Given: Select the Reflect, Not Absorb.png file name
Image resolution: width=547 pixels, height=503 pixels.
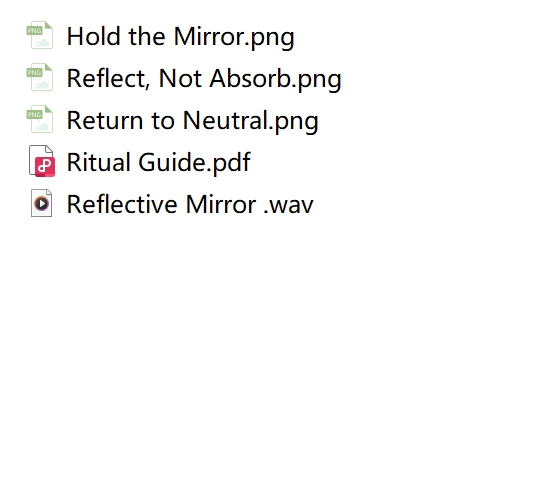Looking at the screenshot, I should coord(204,79).
